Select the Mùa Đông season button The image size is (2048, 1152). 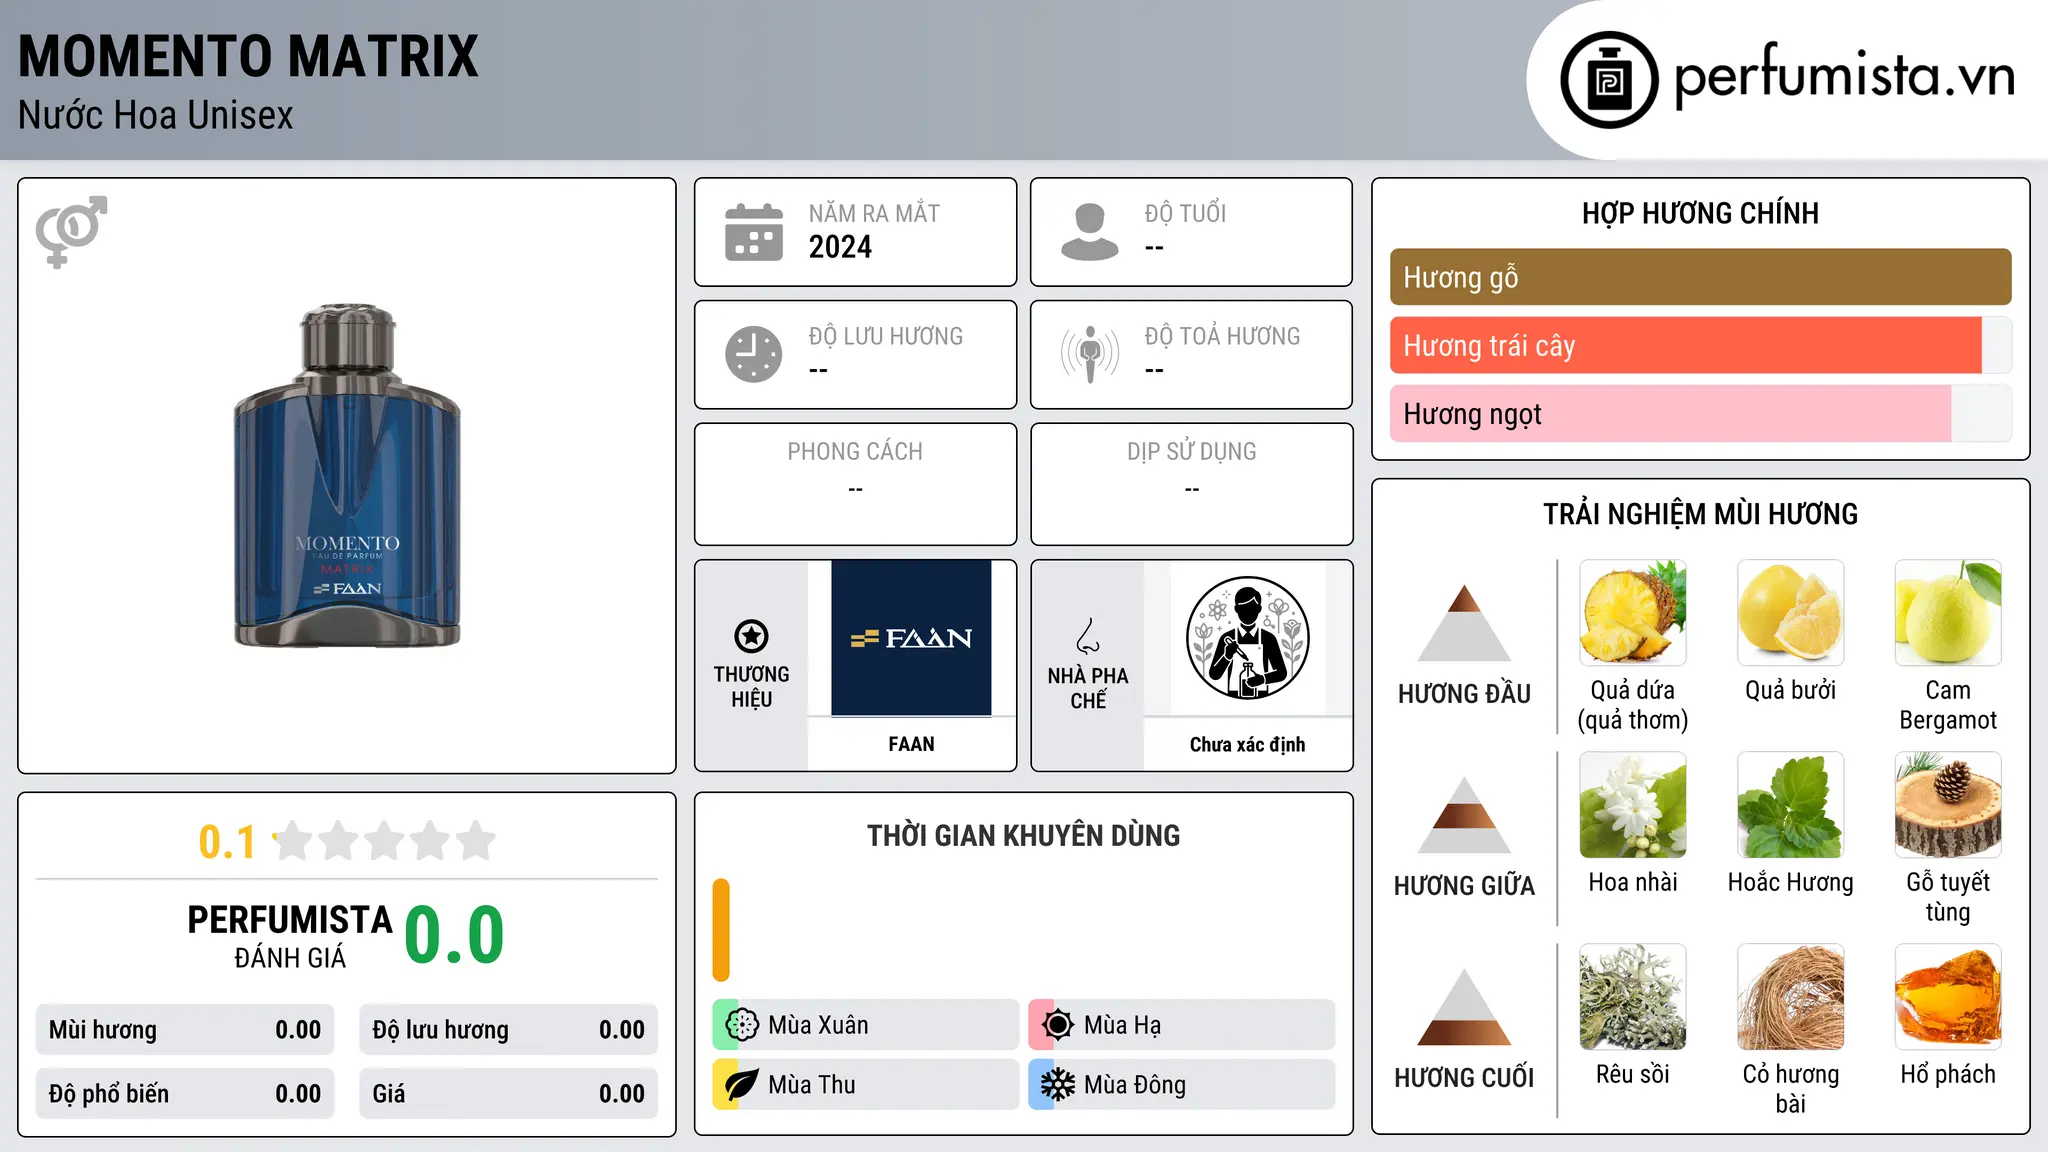(1182, 1085)
